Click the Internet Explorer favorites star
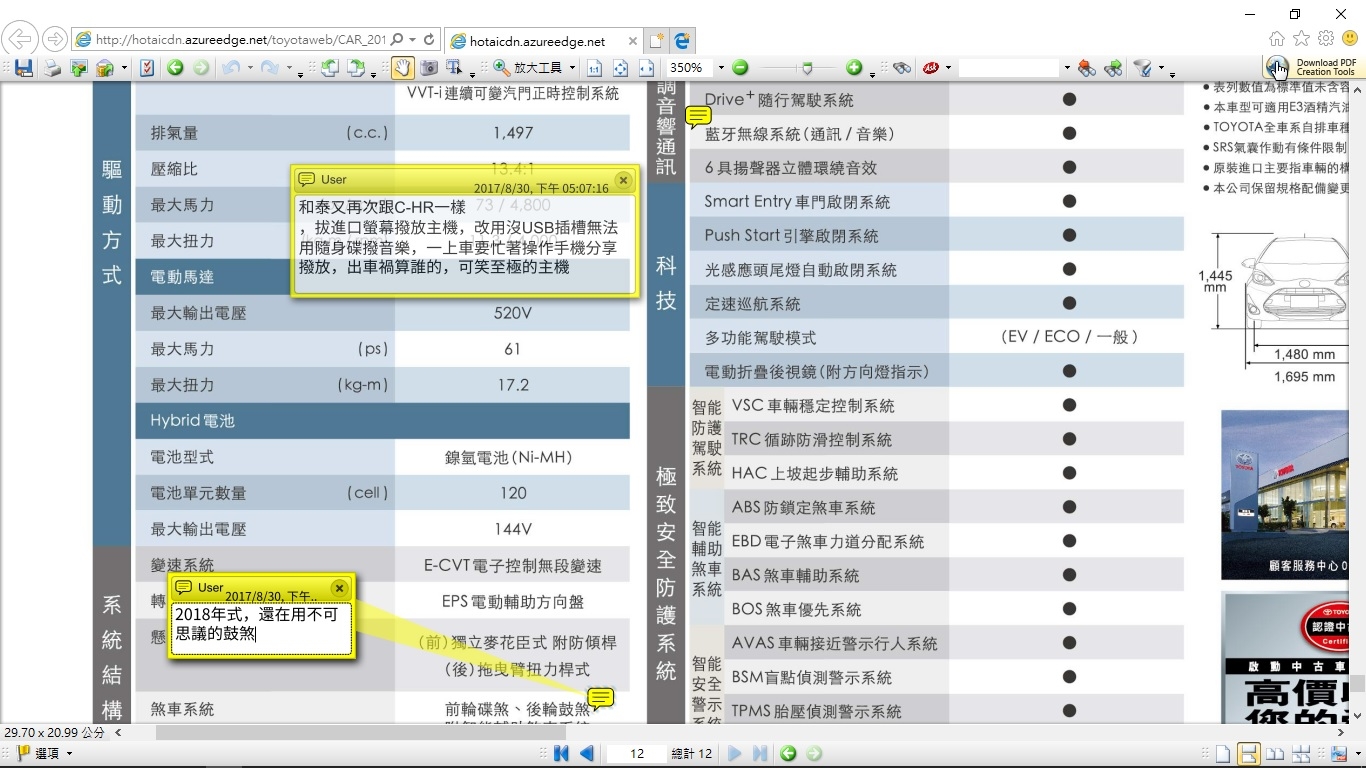1366x768 pixels. (1301, 38)
